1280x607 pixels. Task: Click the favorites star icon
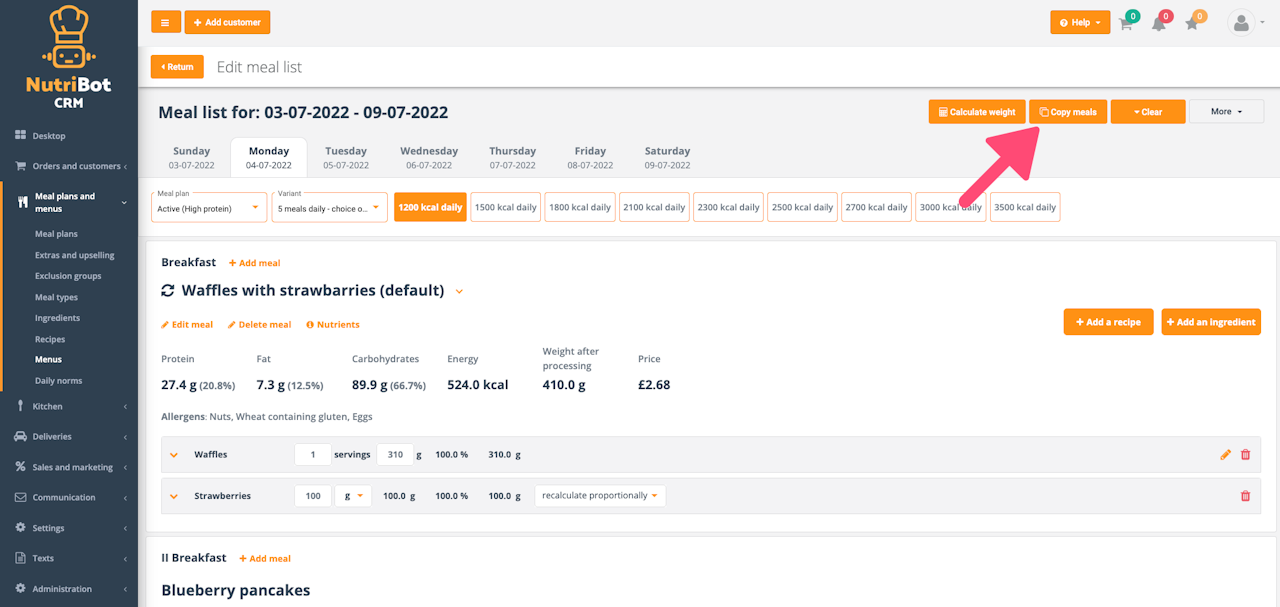pos(1192,23)
